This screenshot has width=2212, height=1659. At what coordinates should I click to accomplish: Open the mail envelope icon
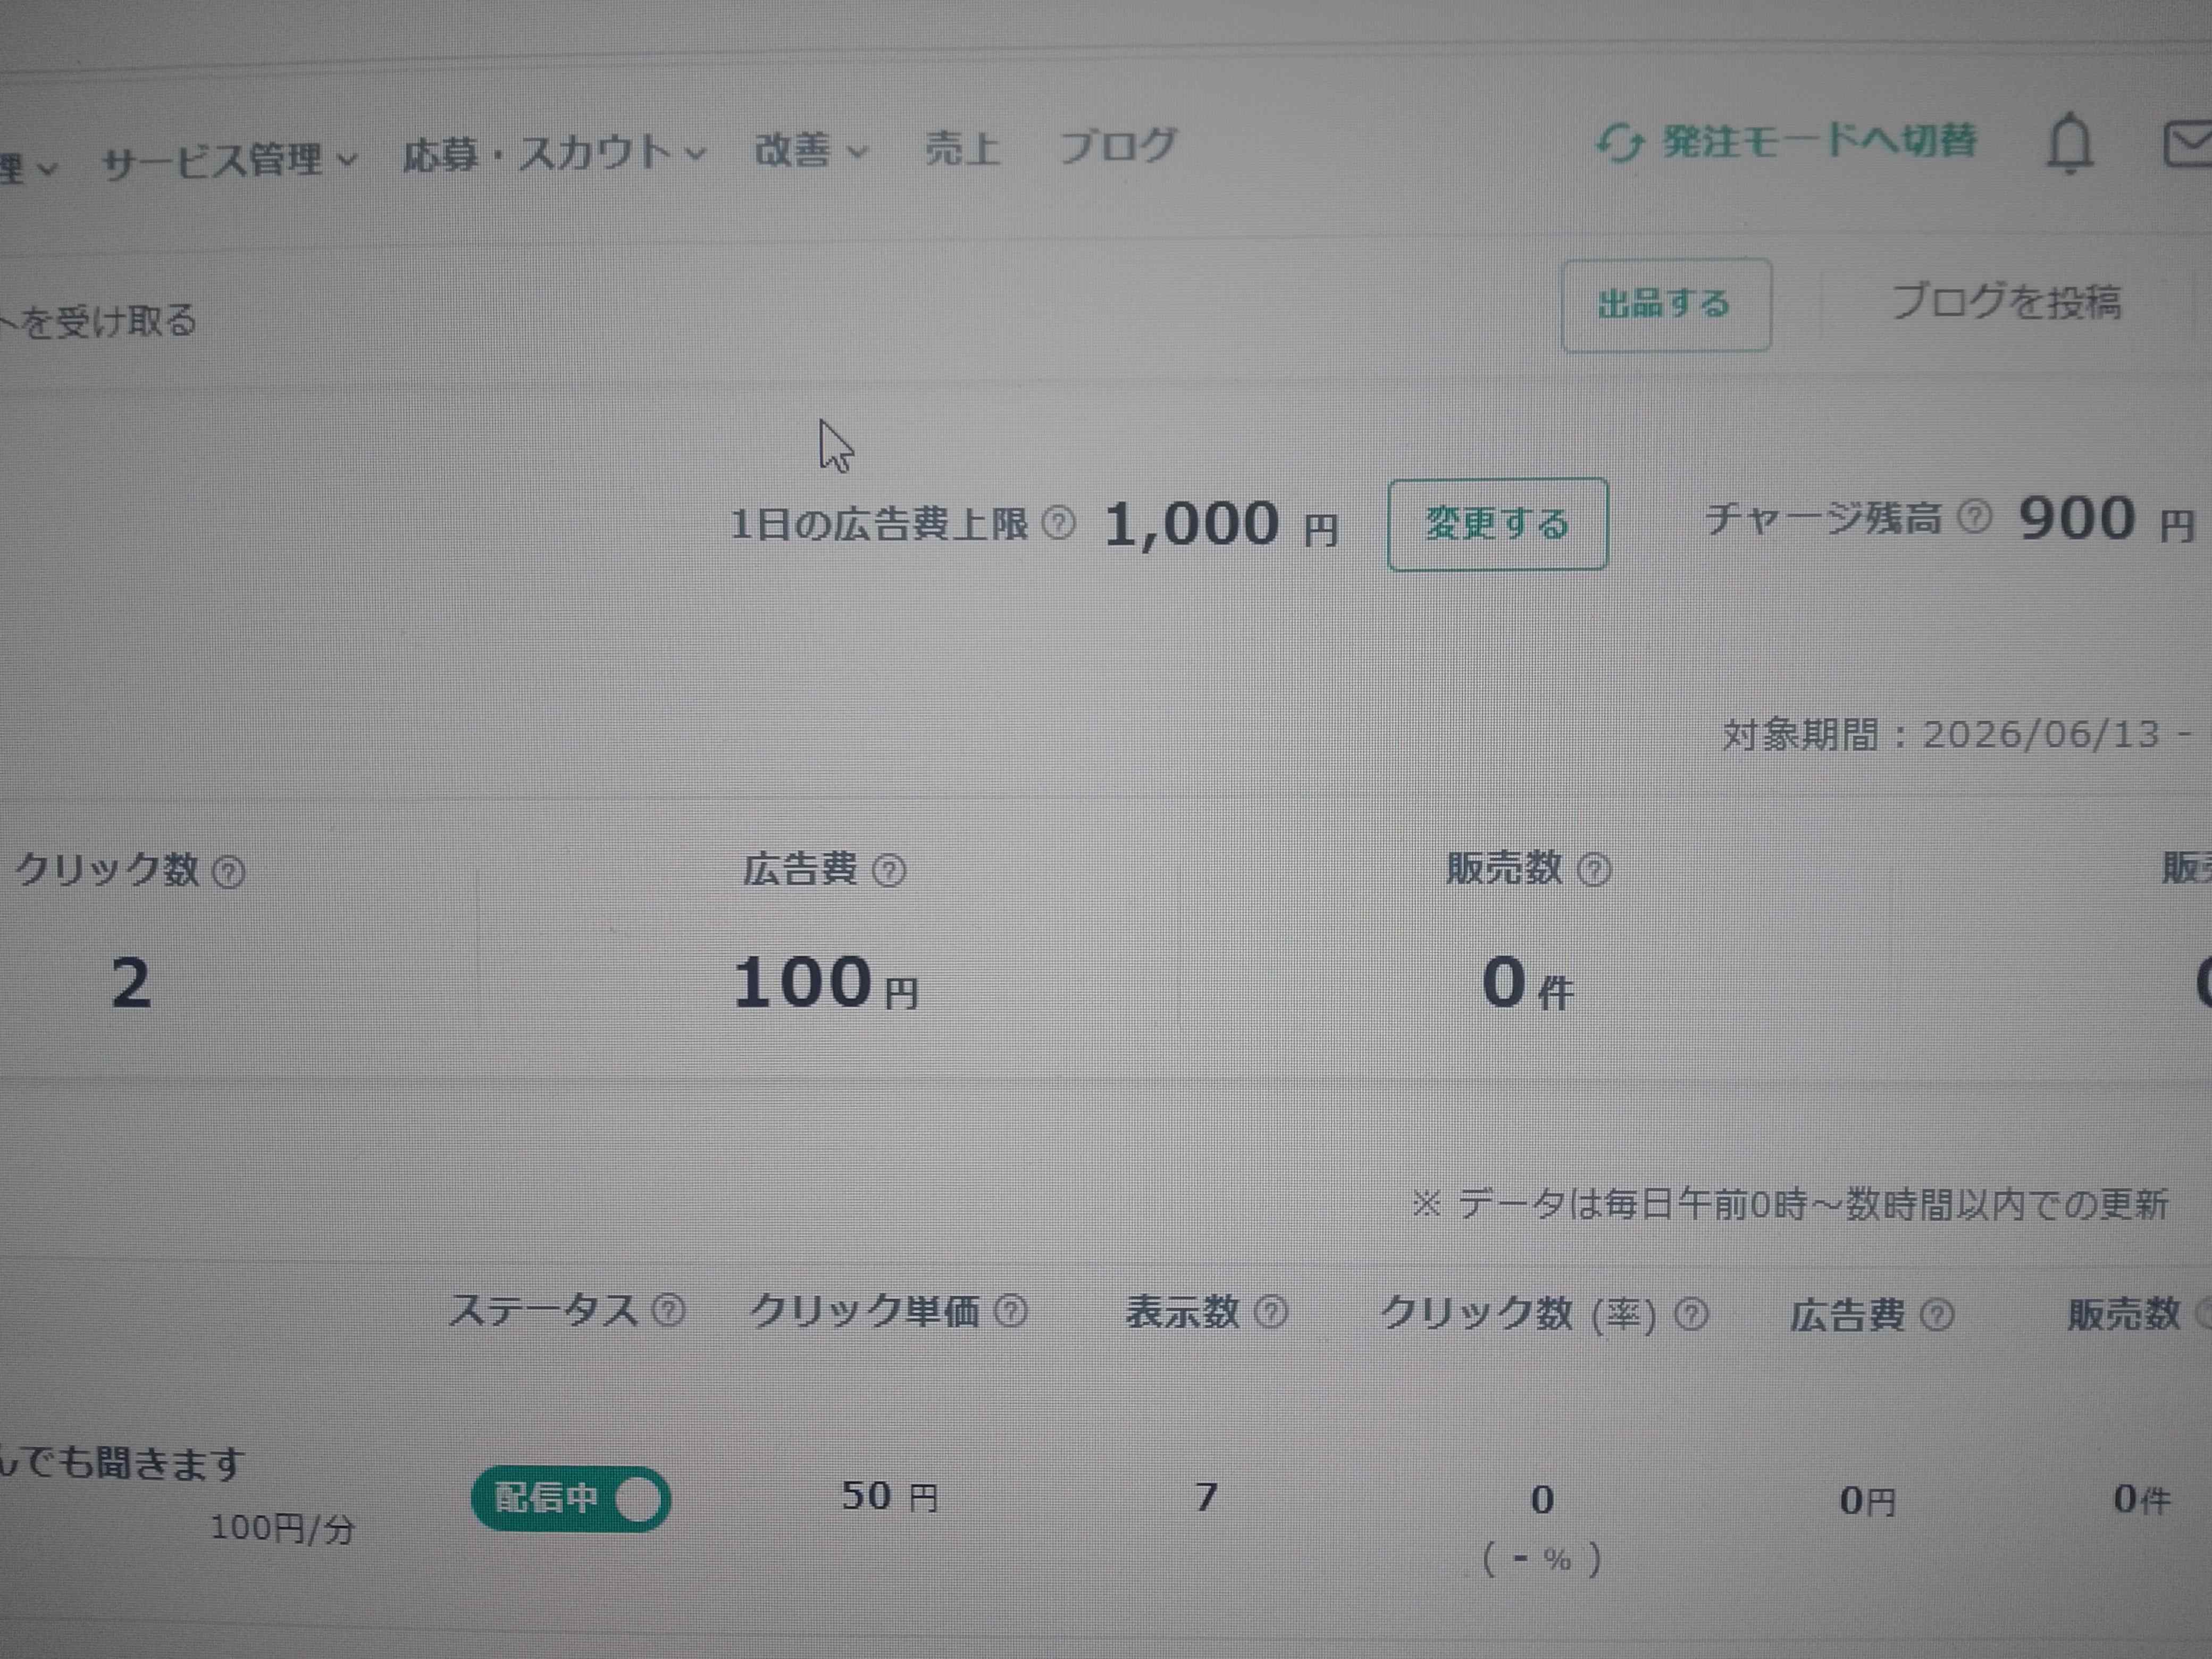coord(2187,146)
